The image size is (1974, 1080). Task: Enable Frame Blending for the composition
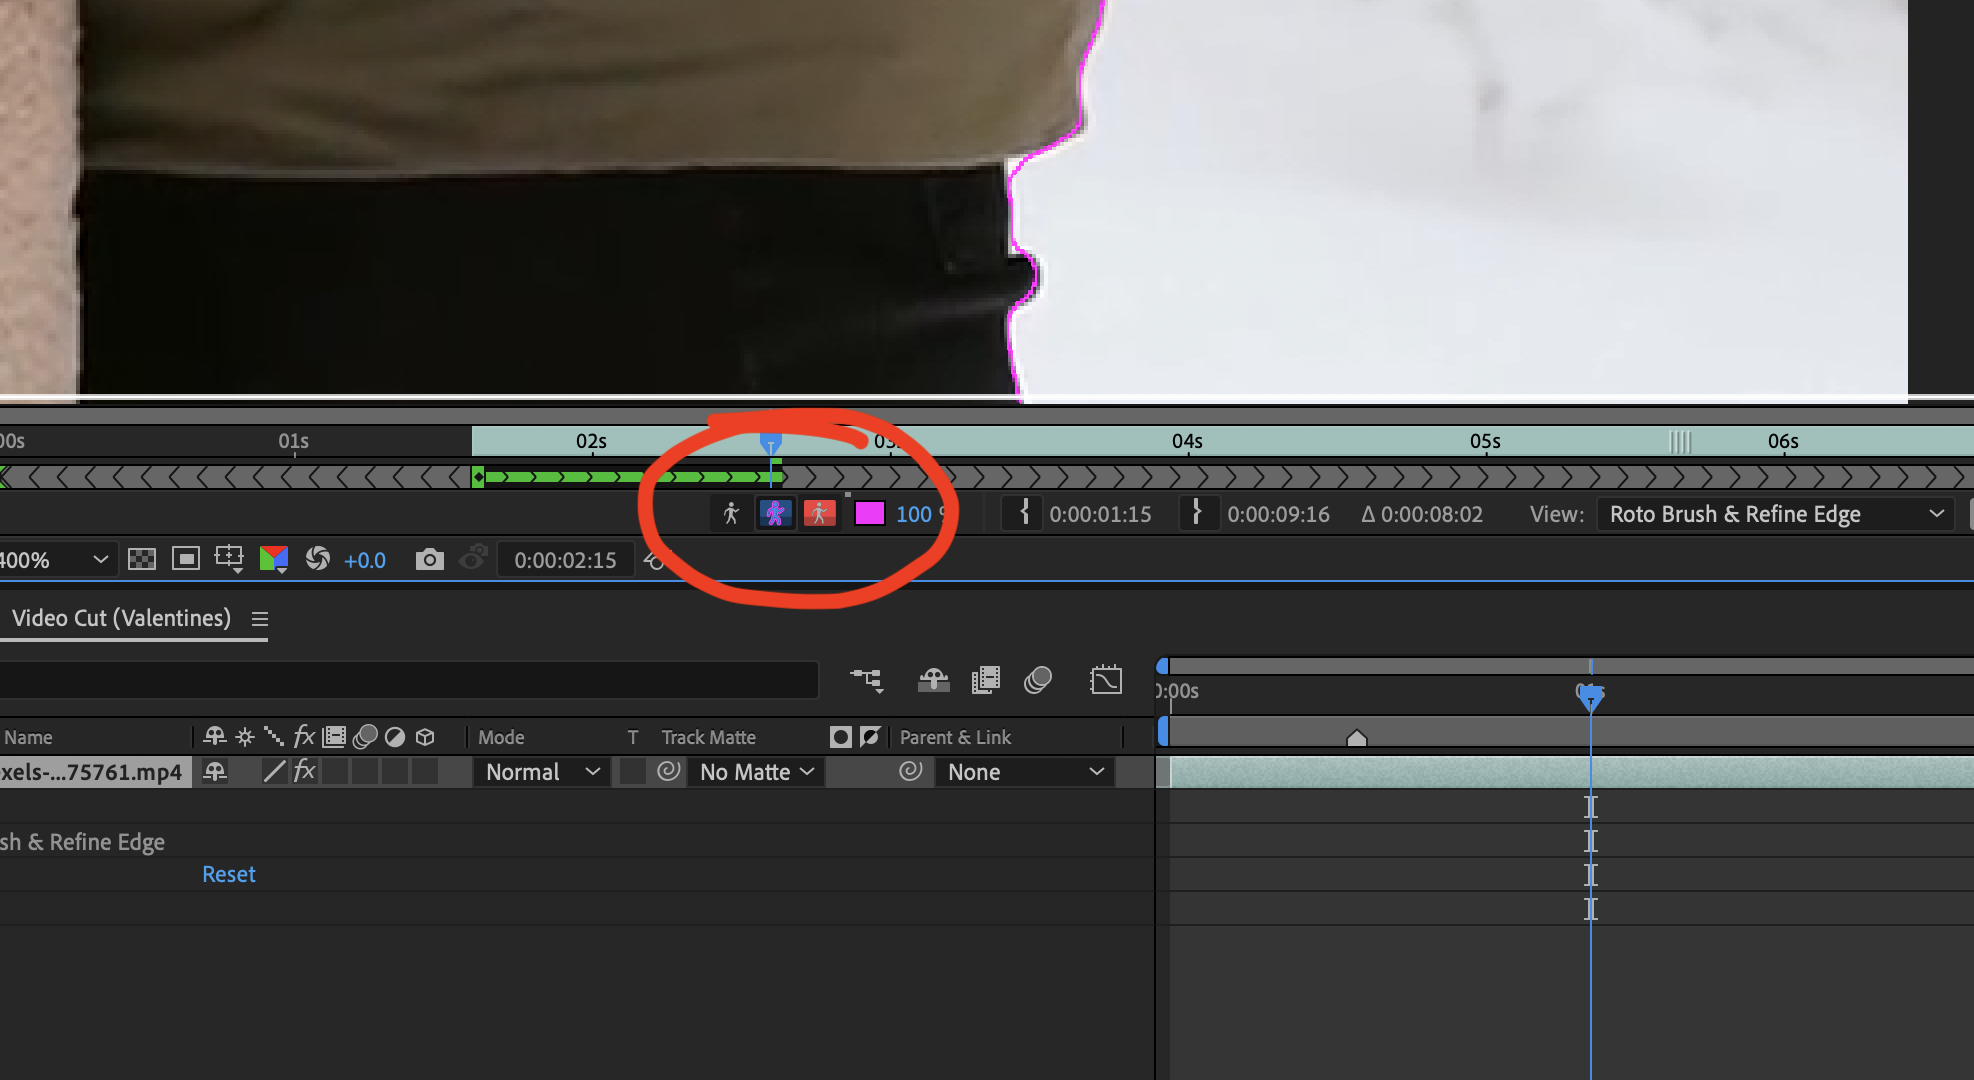986,680
